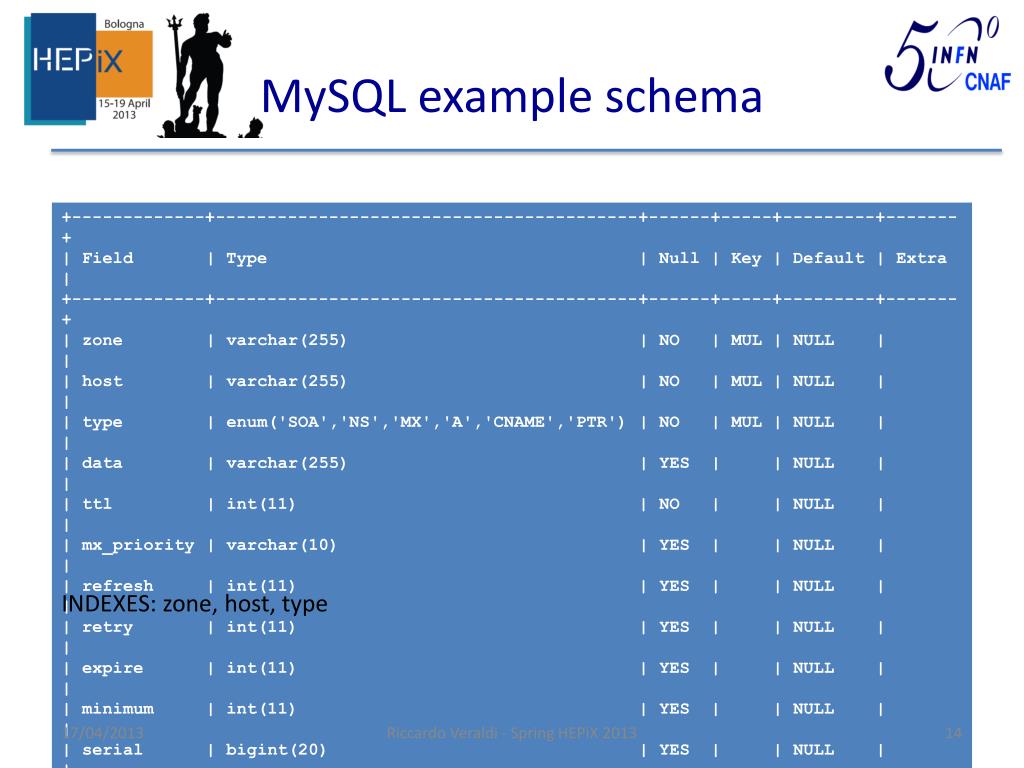Click YES in the serial row
Screen dimensions: 1024x768
tap(674, 750)
